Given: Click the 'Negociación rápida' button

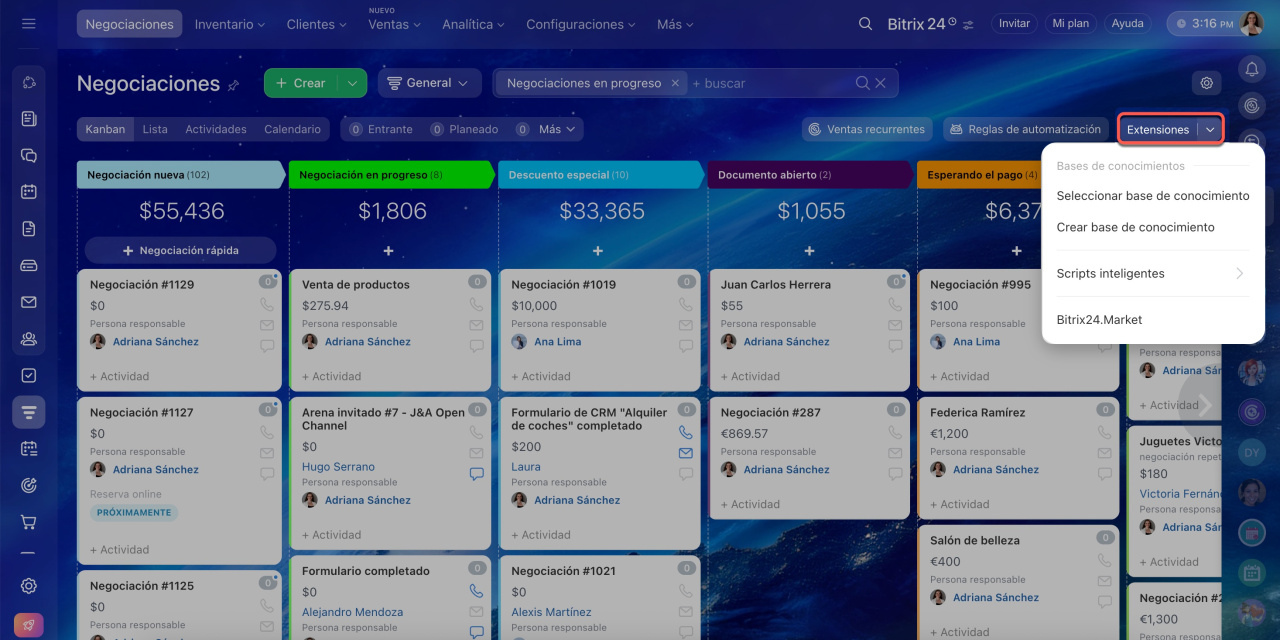Looking at the screenshot, I should pyautogui.click(x=181, y=250).
